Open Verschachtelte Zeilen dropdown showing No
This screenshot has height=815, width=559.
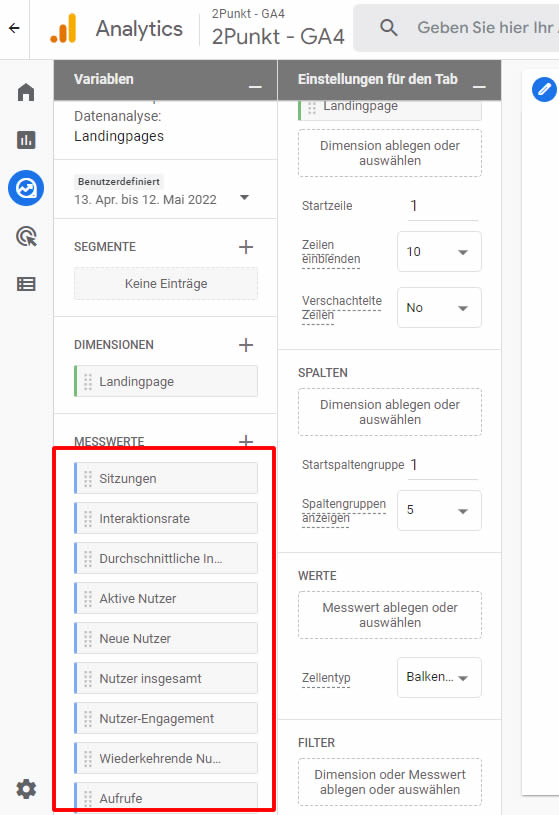tap(439, 308)
